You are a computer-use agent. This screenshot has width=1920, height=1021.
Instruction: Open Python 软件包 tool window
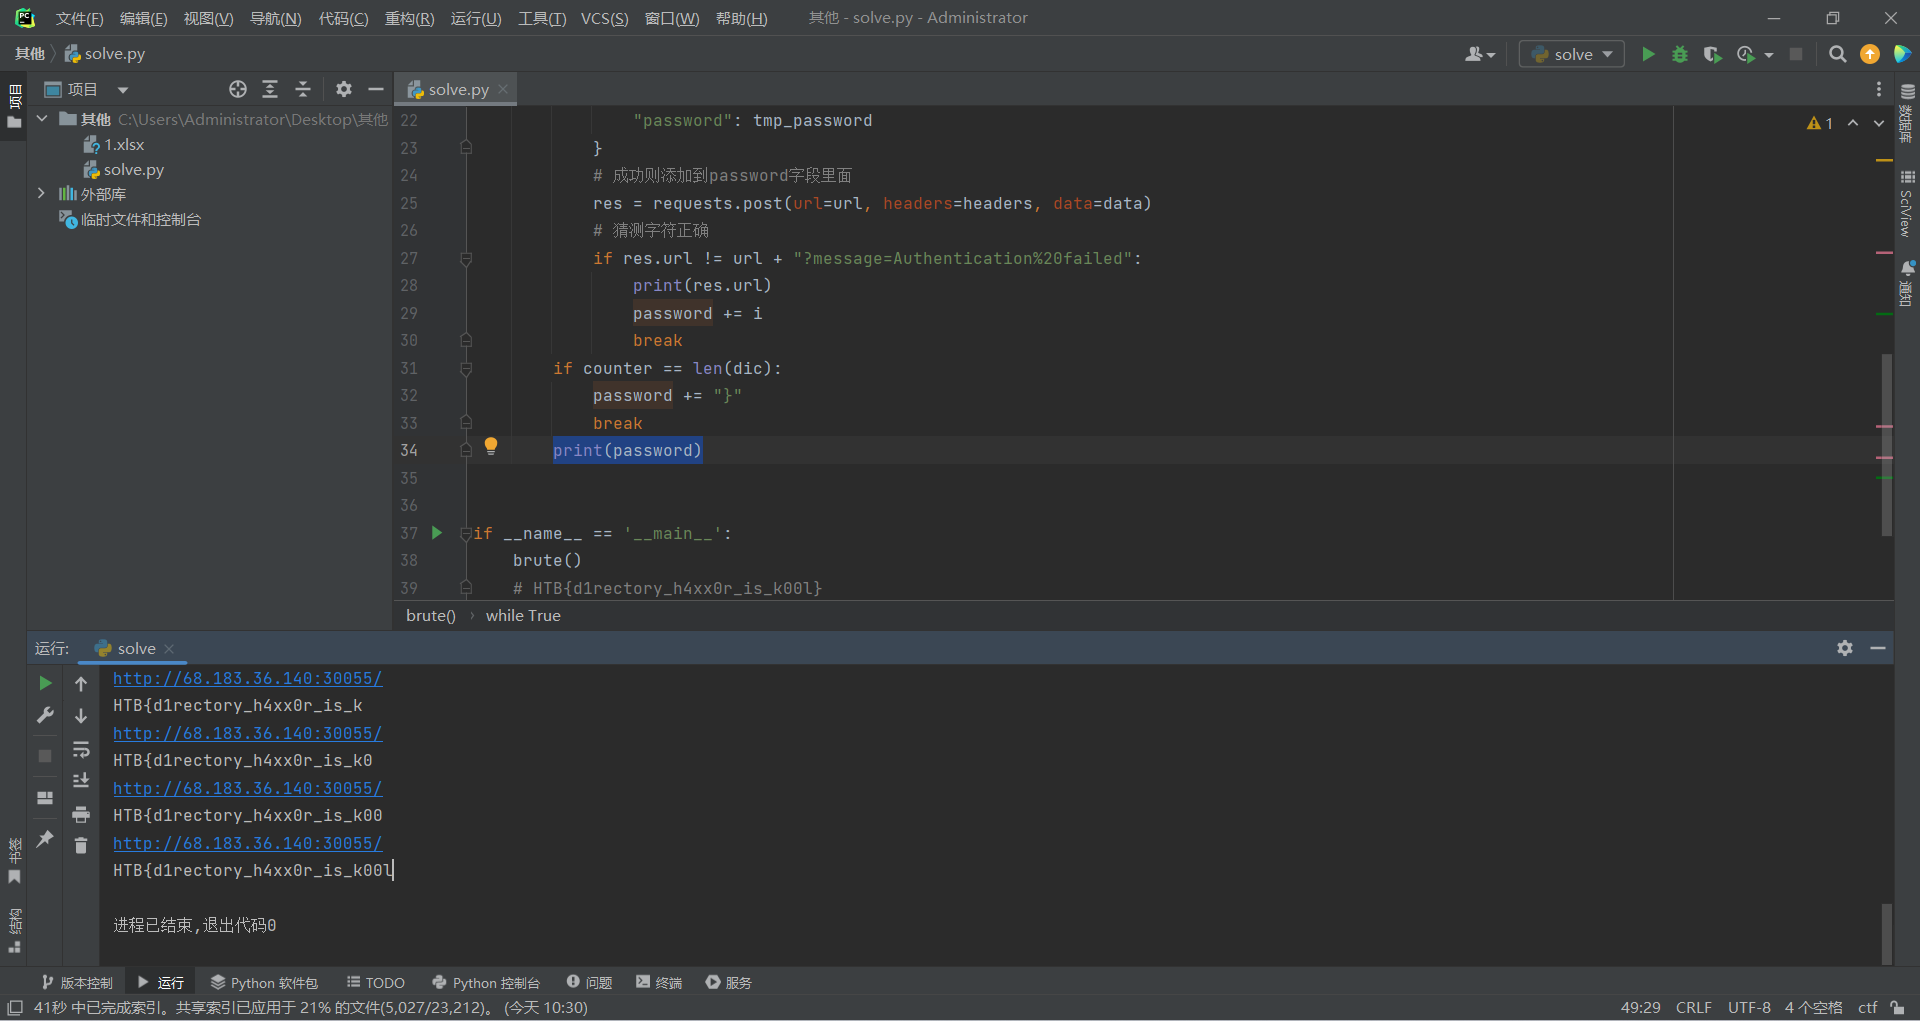coord(264,982)
